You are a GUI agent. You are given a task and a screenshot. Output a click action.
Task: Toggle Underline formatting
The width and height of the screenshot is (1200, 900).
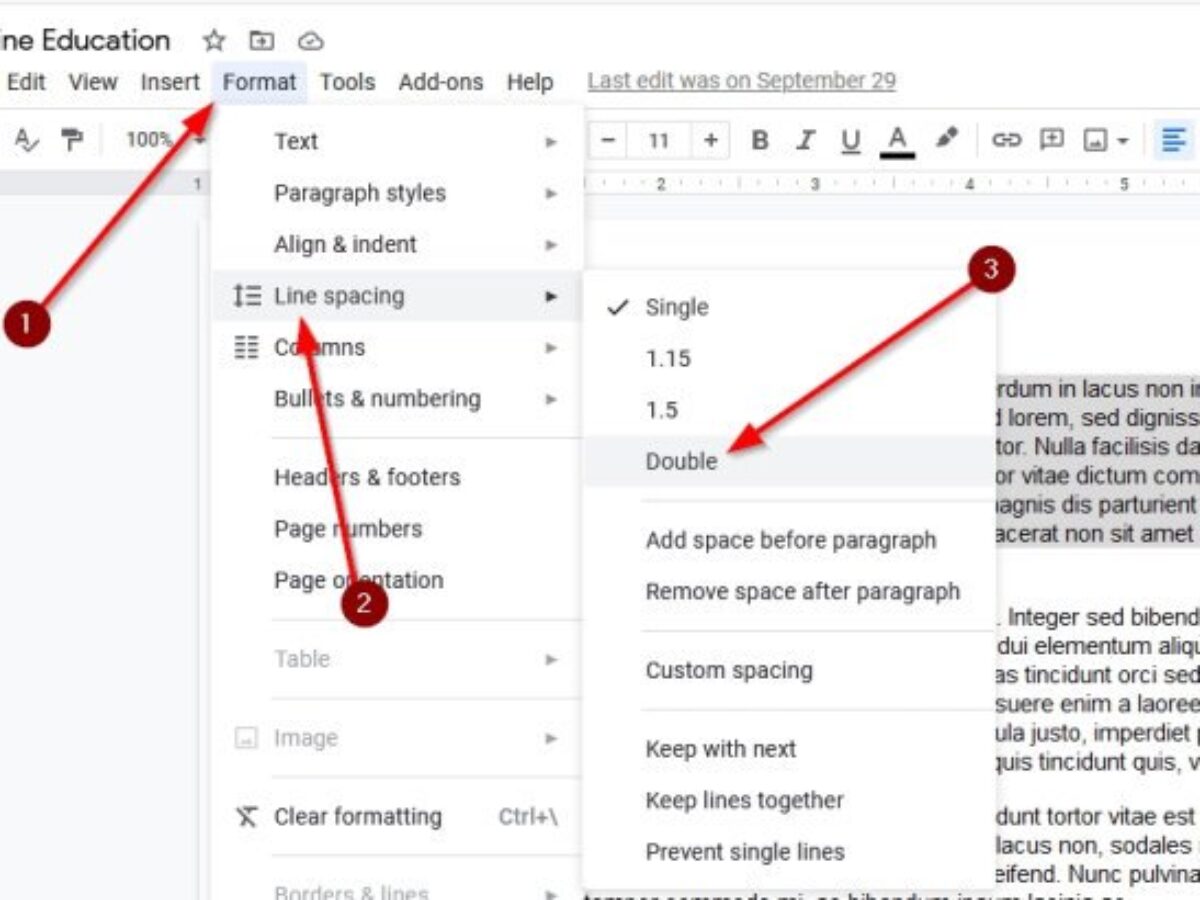click(851, 141)
